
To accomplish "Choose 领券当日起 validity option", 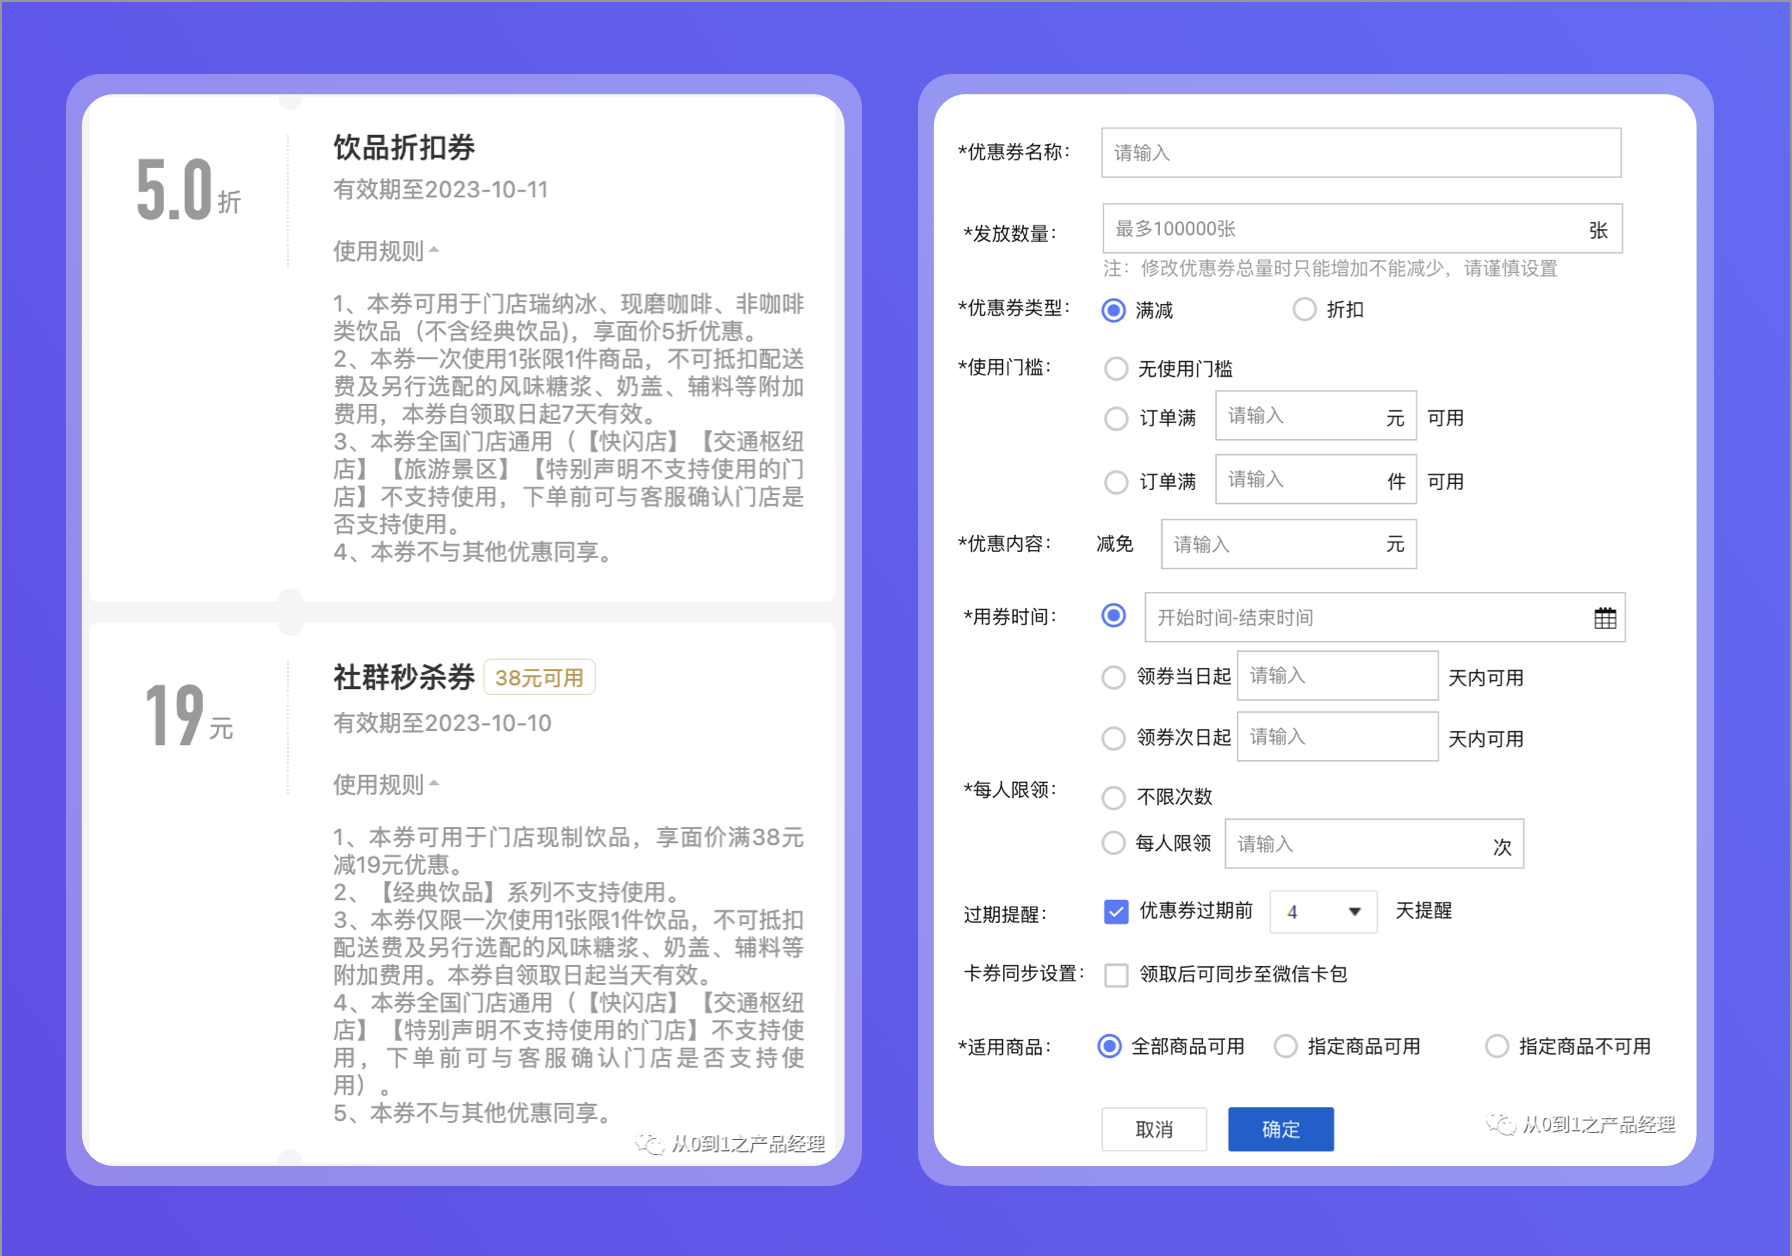I will click(1113, 677).
